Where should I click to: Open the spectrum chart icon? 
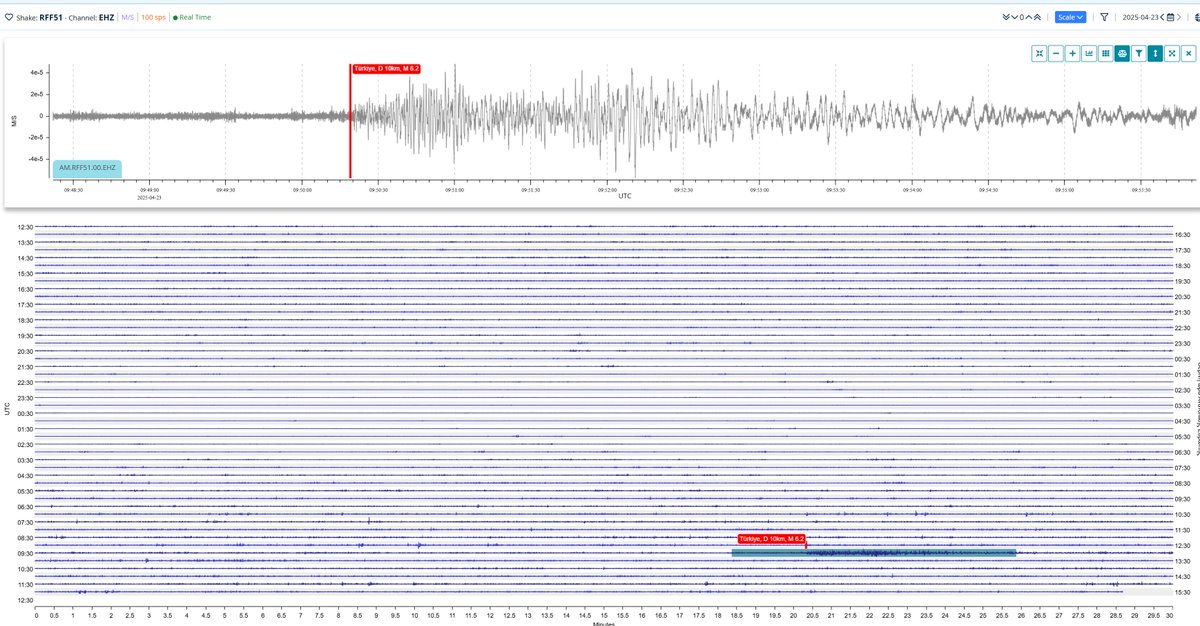click(x=1089, y=53)
